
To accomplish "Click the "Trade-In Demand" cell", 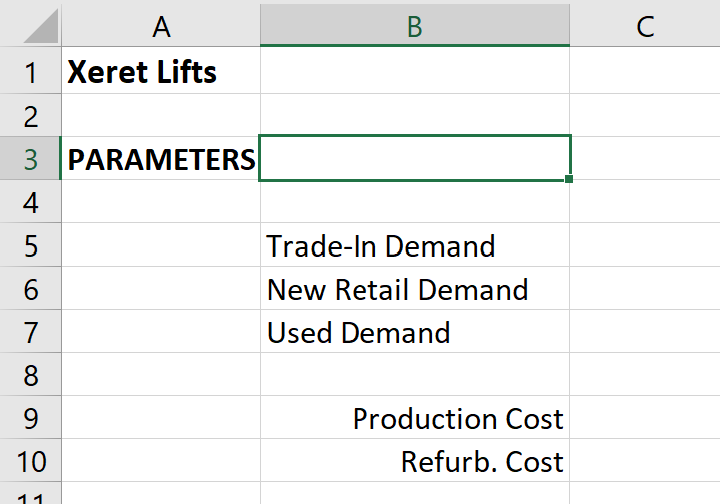I will [415, 245].
